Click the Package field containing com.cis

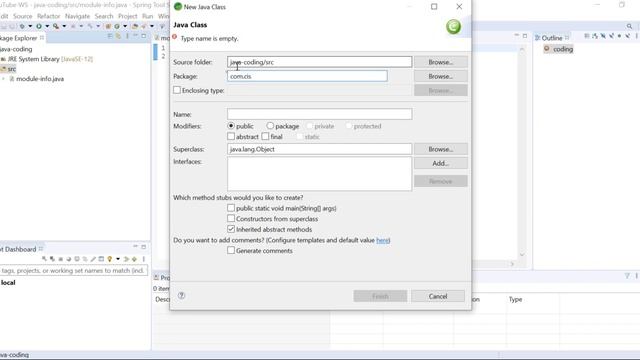tap(307, 76)
